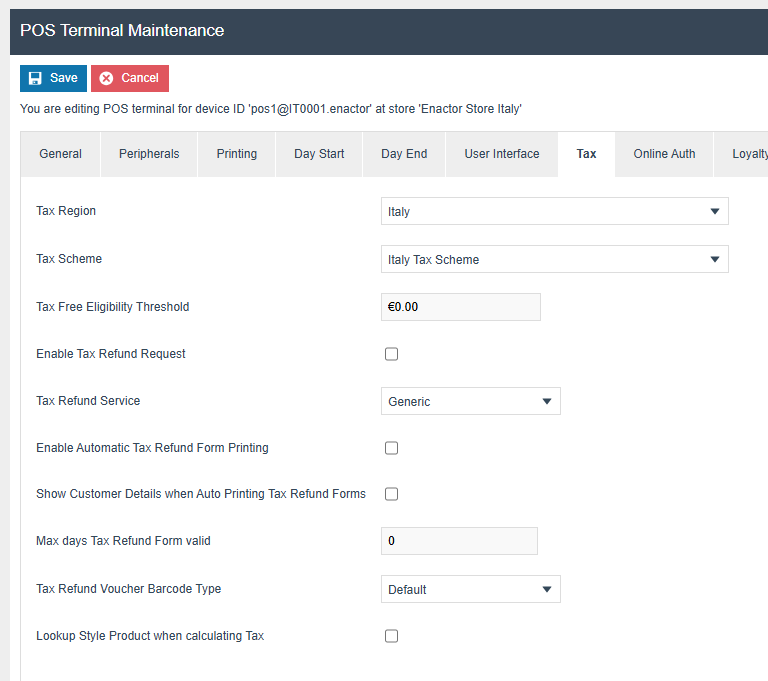Focus the Max days Tax Refund Form field
The image size is (768, 681).
point(460,541)
